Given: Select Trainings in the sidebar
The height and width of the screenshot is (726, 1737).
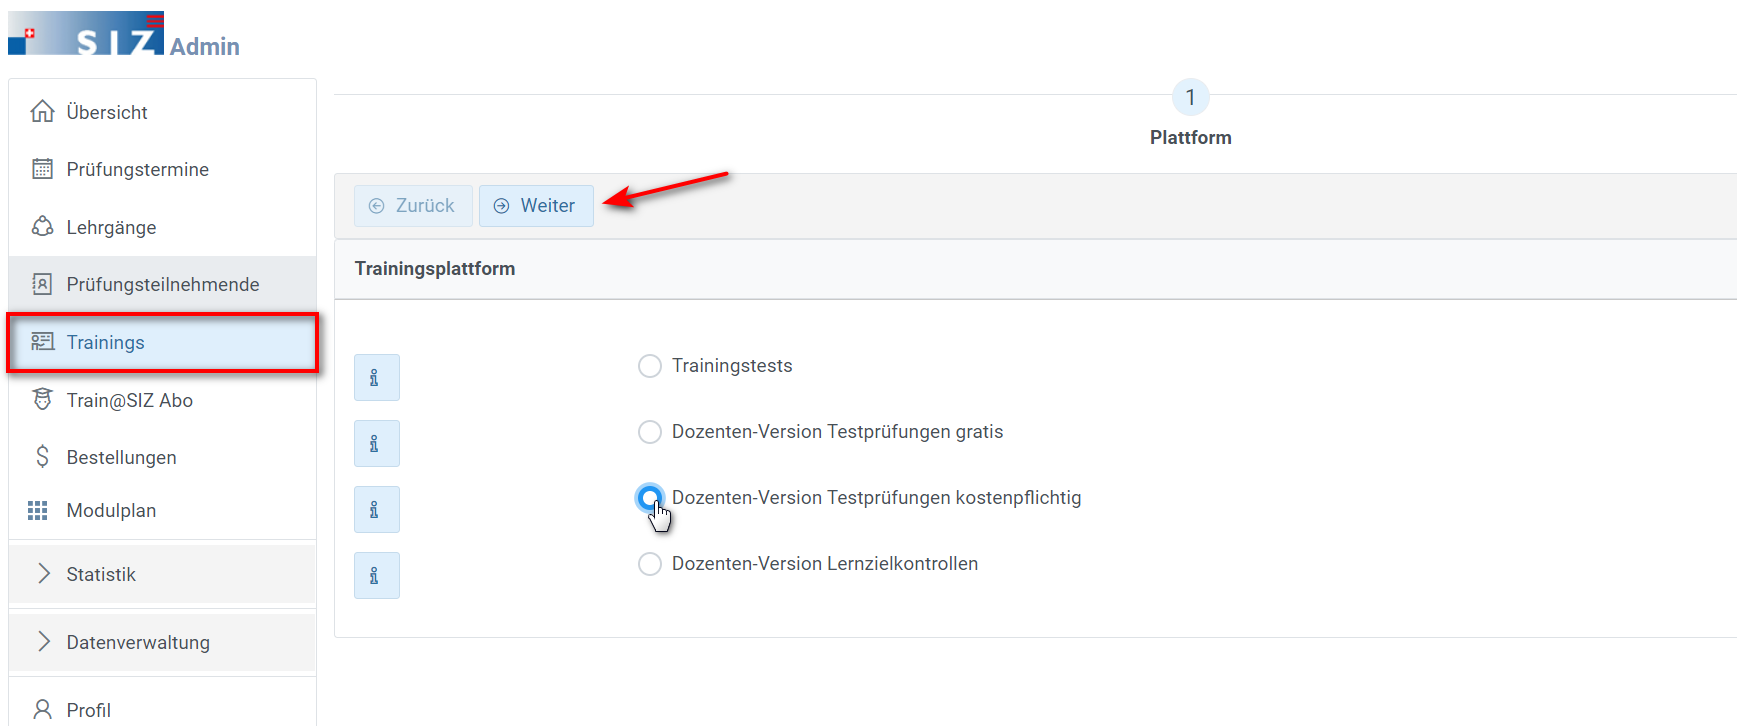Looking at the screenshot, I should pyautogui.click(x=162, y=342).
